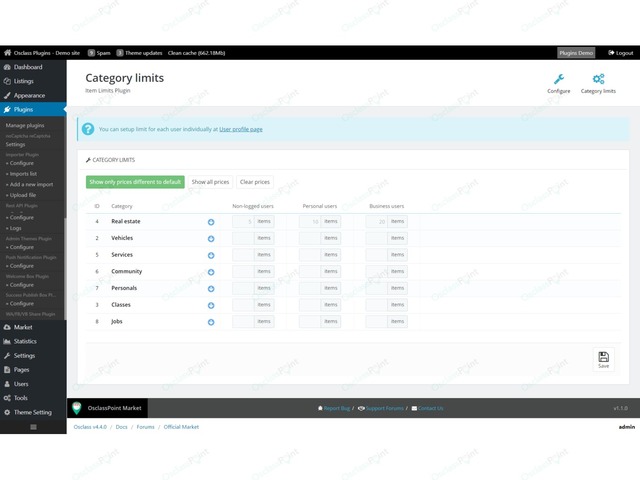Open Theme Setting in the sidebar
This screenshot has height=480, width=640.
pyautogui.click(x=33, y=412)
